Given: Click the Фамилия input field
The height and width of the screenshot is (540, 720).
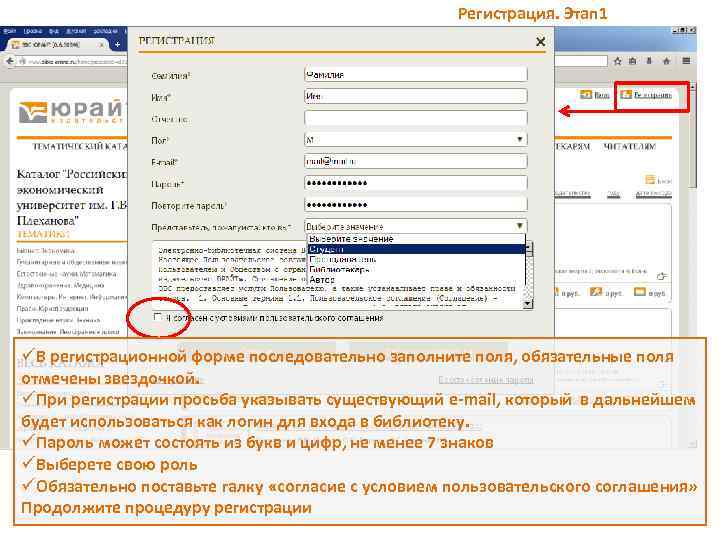Looking at the screenshot, I should coord(416,74).
